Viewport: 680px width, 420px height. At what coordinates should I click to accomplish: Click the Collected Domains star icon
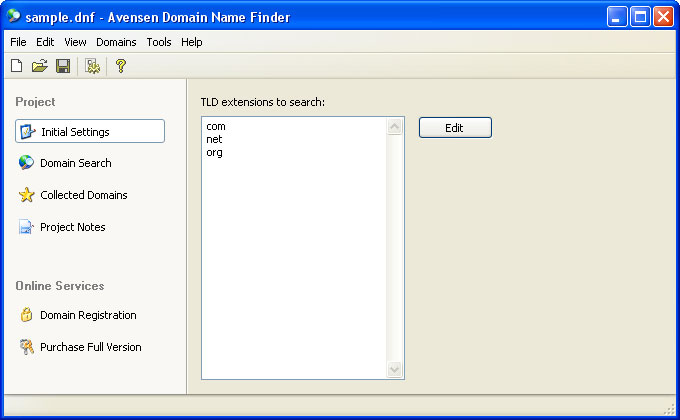pos(26,195)
